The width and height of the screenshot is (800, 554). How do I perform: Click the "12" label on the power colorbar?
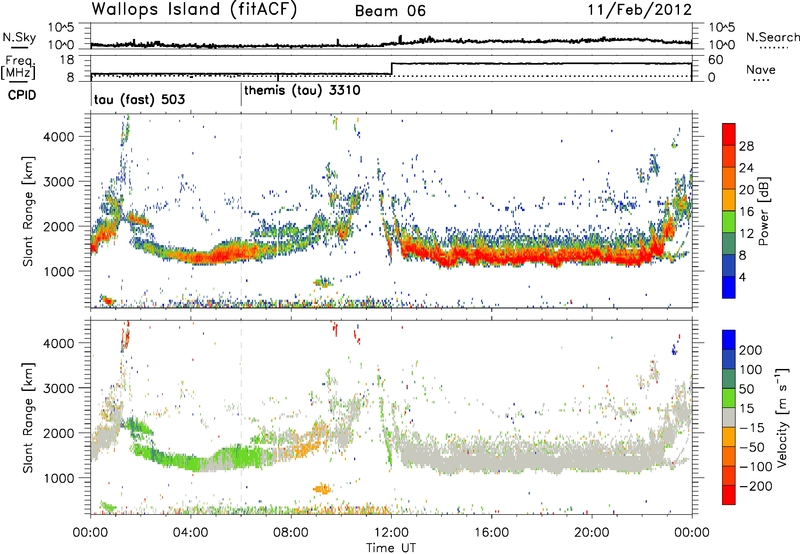[746, 234]
